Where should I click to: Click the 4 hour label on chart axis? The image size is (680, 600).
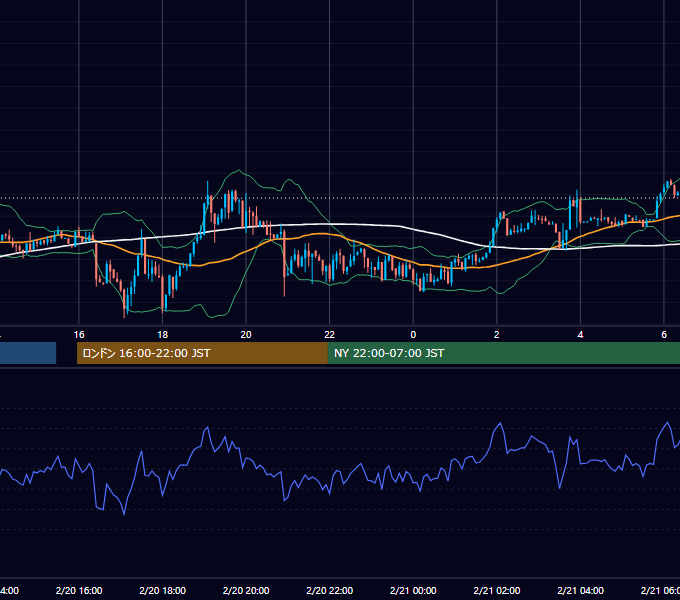[580, 335]
